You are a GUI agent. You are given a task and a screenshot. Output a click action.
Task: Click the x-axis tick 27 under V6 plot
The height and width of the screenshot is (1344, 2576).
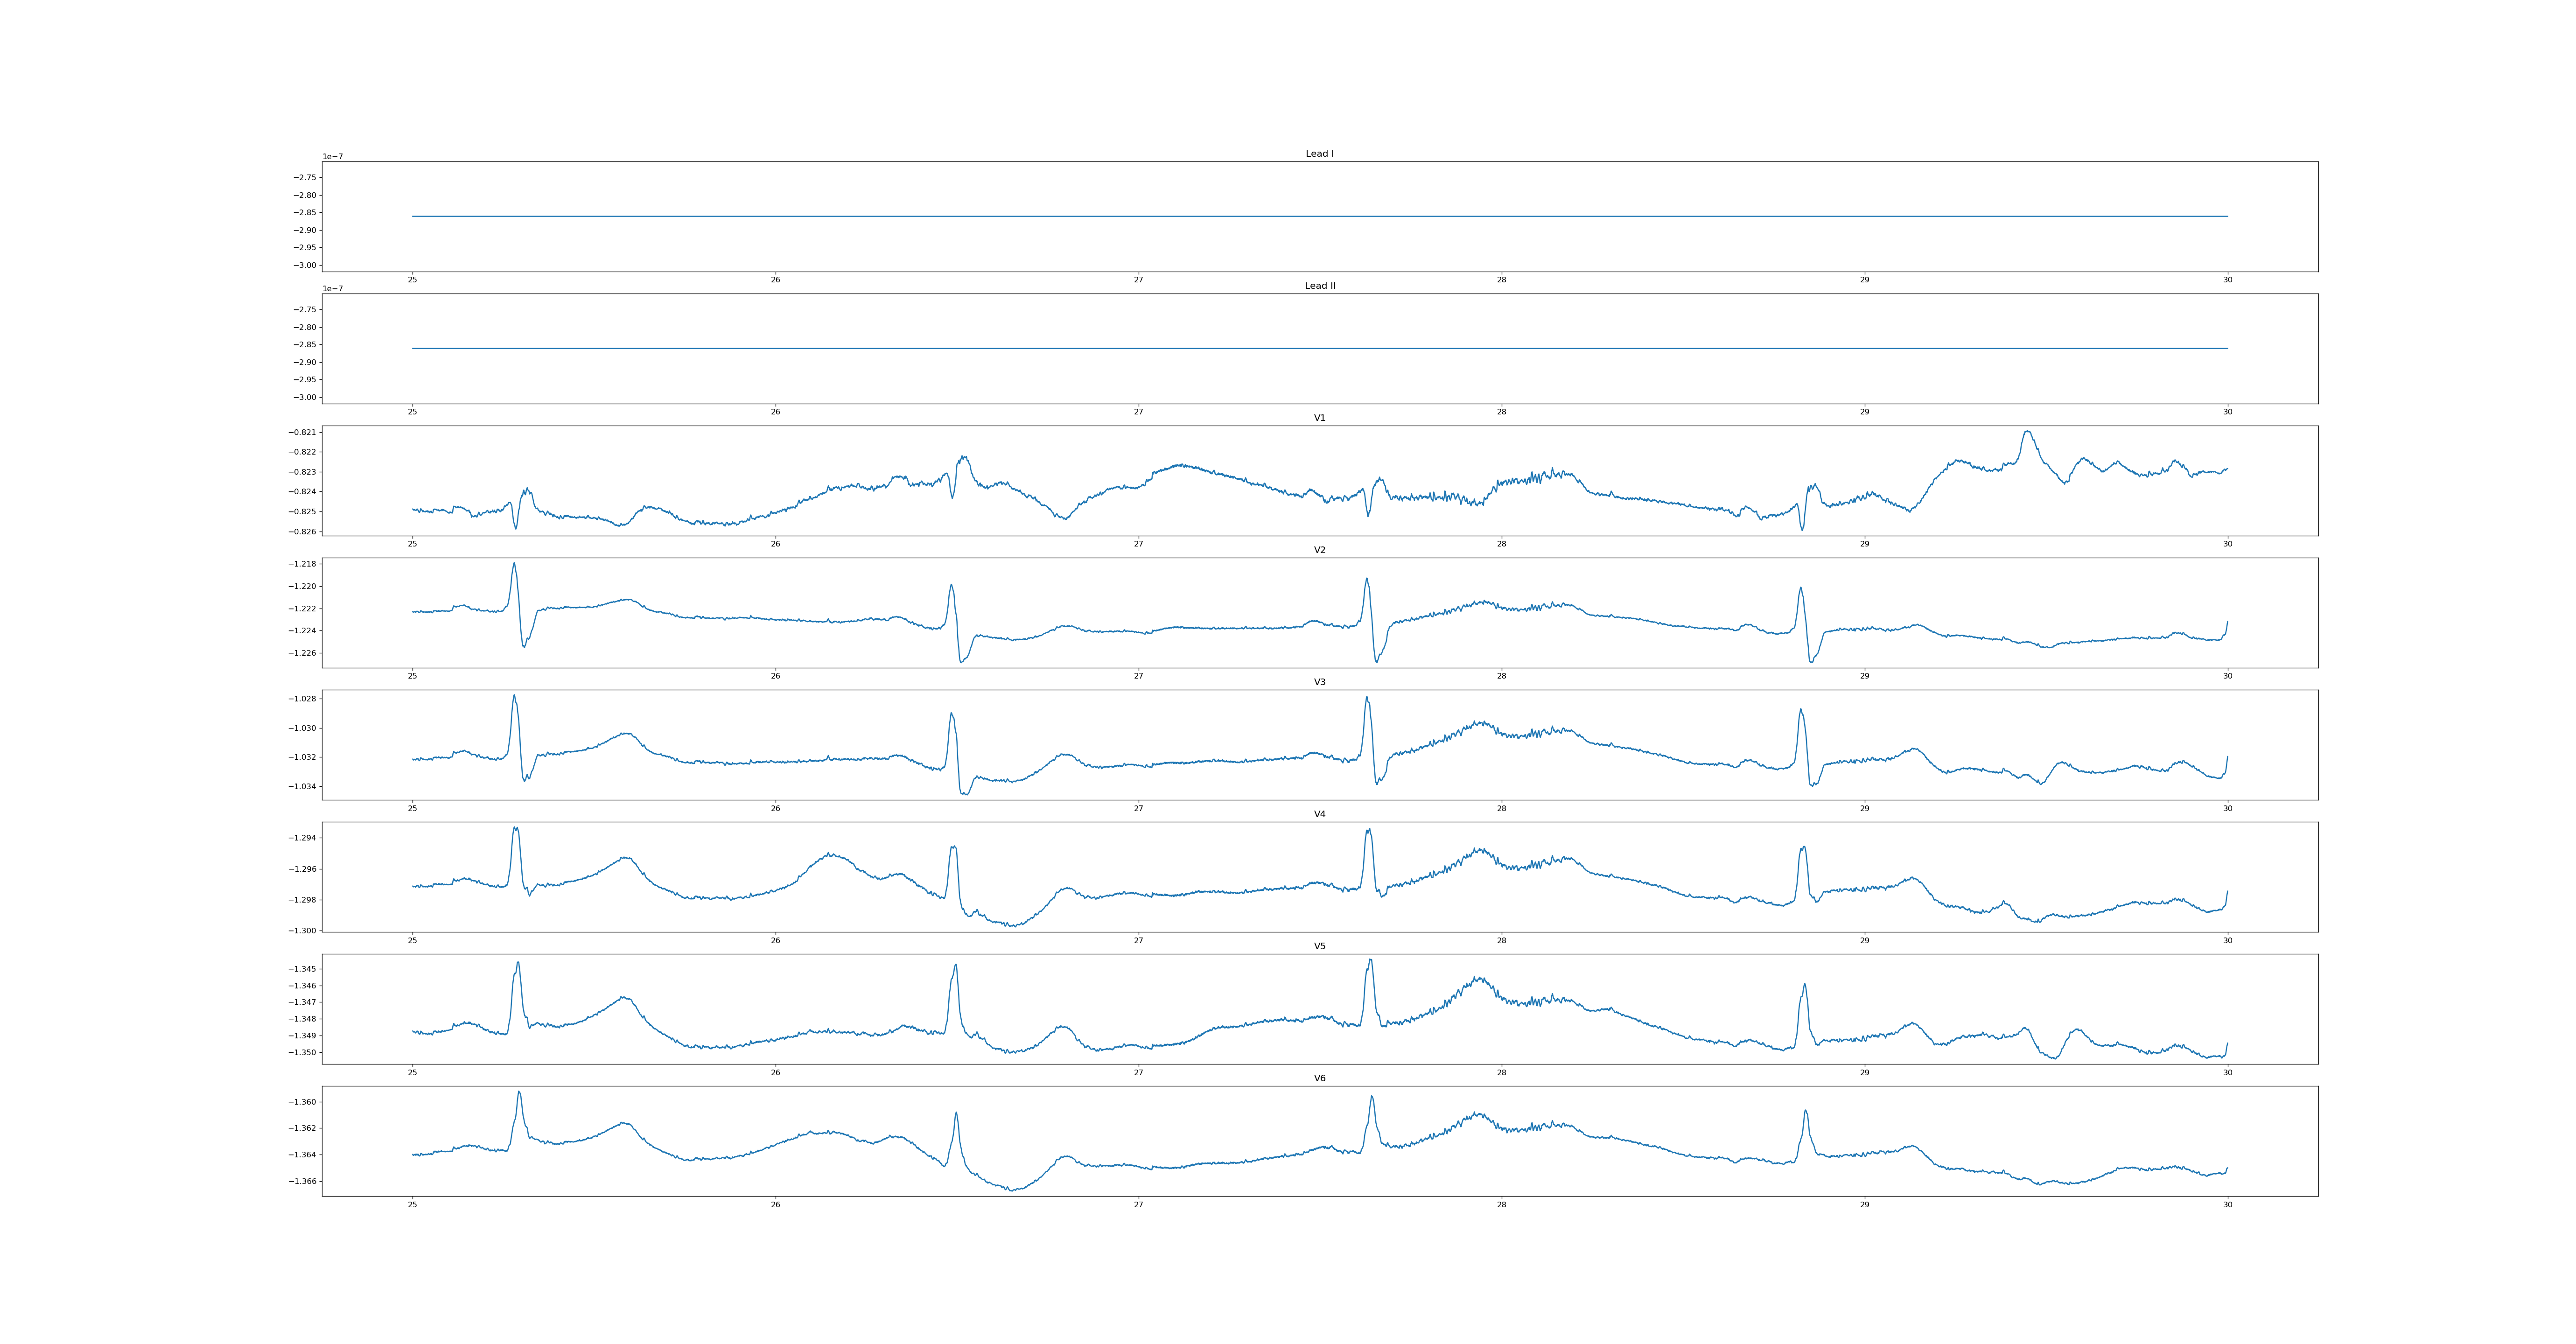click(1138, 1204)
